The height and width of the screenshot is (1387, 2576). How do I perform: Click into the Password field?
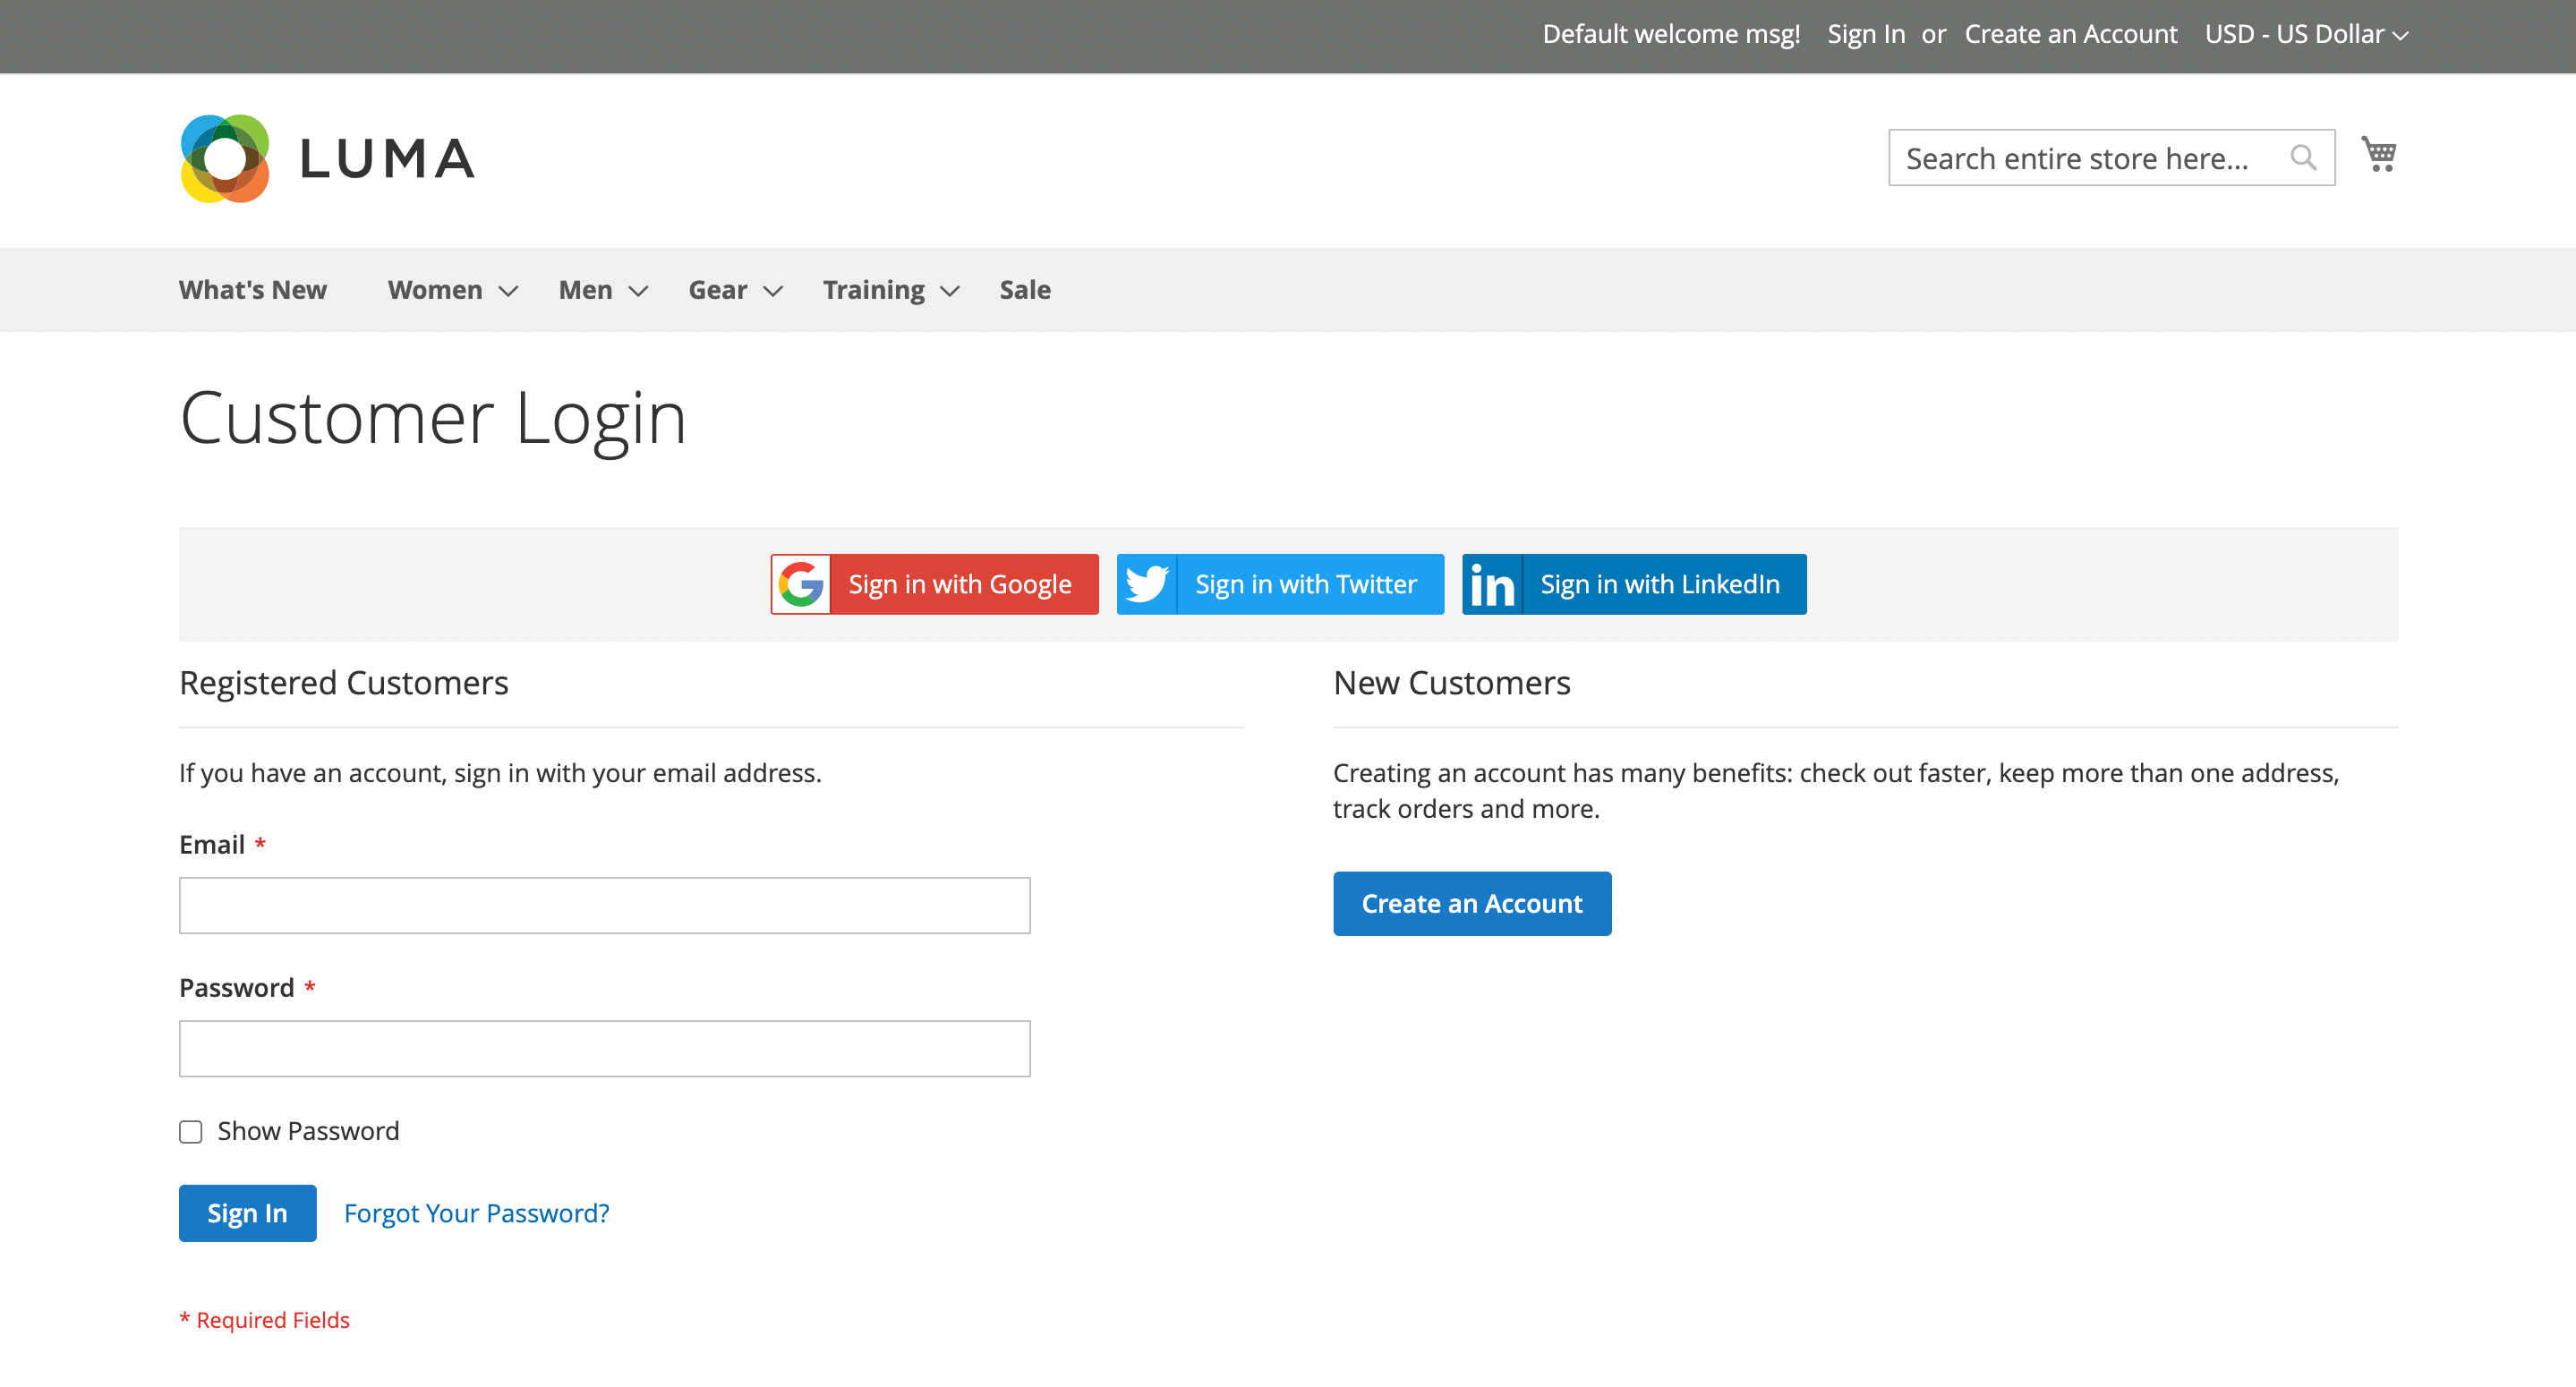[604, 1048]
